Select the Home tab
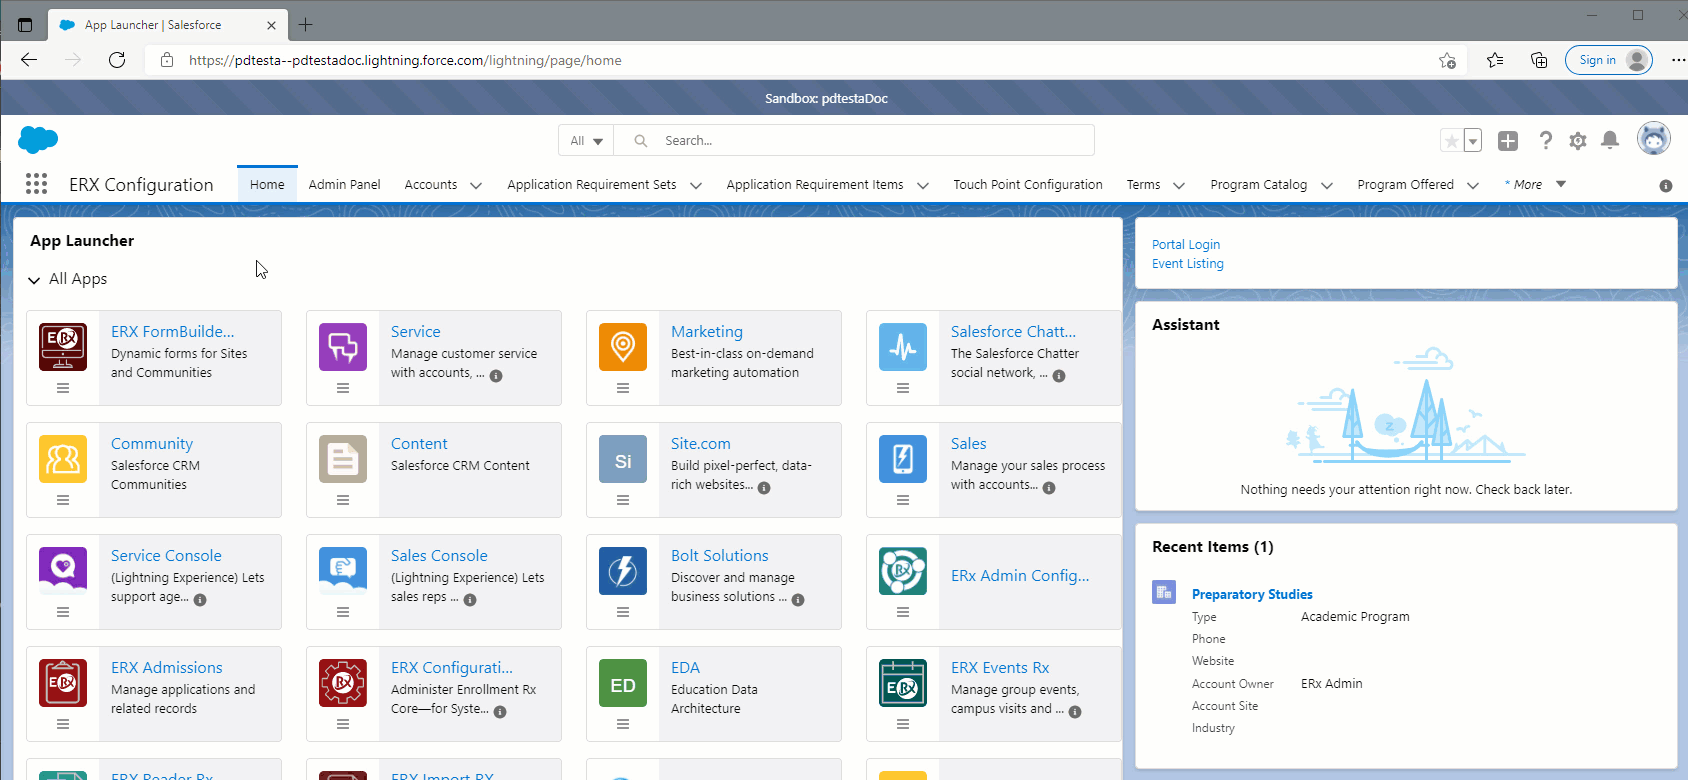1688x780 pixels. pos(267,185)
